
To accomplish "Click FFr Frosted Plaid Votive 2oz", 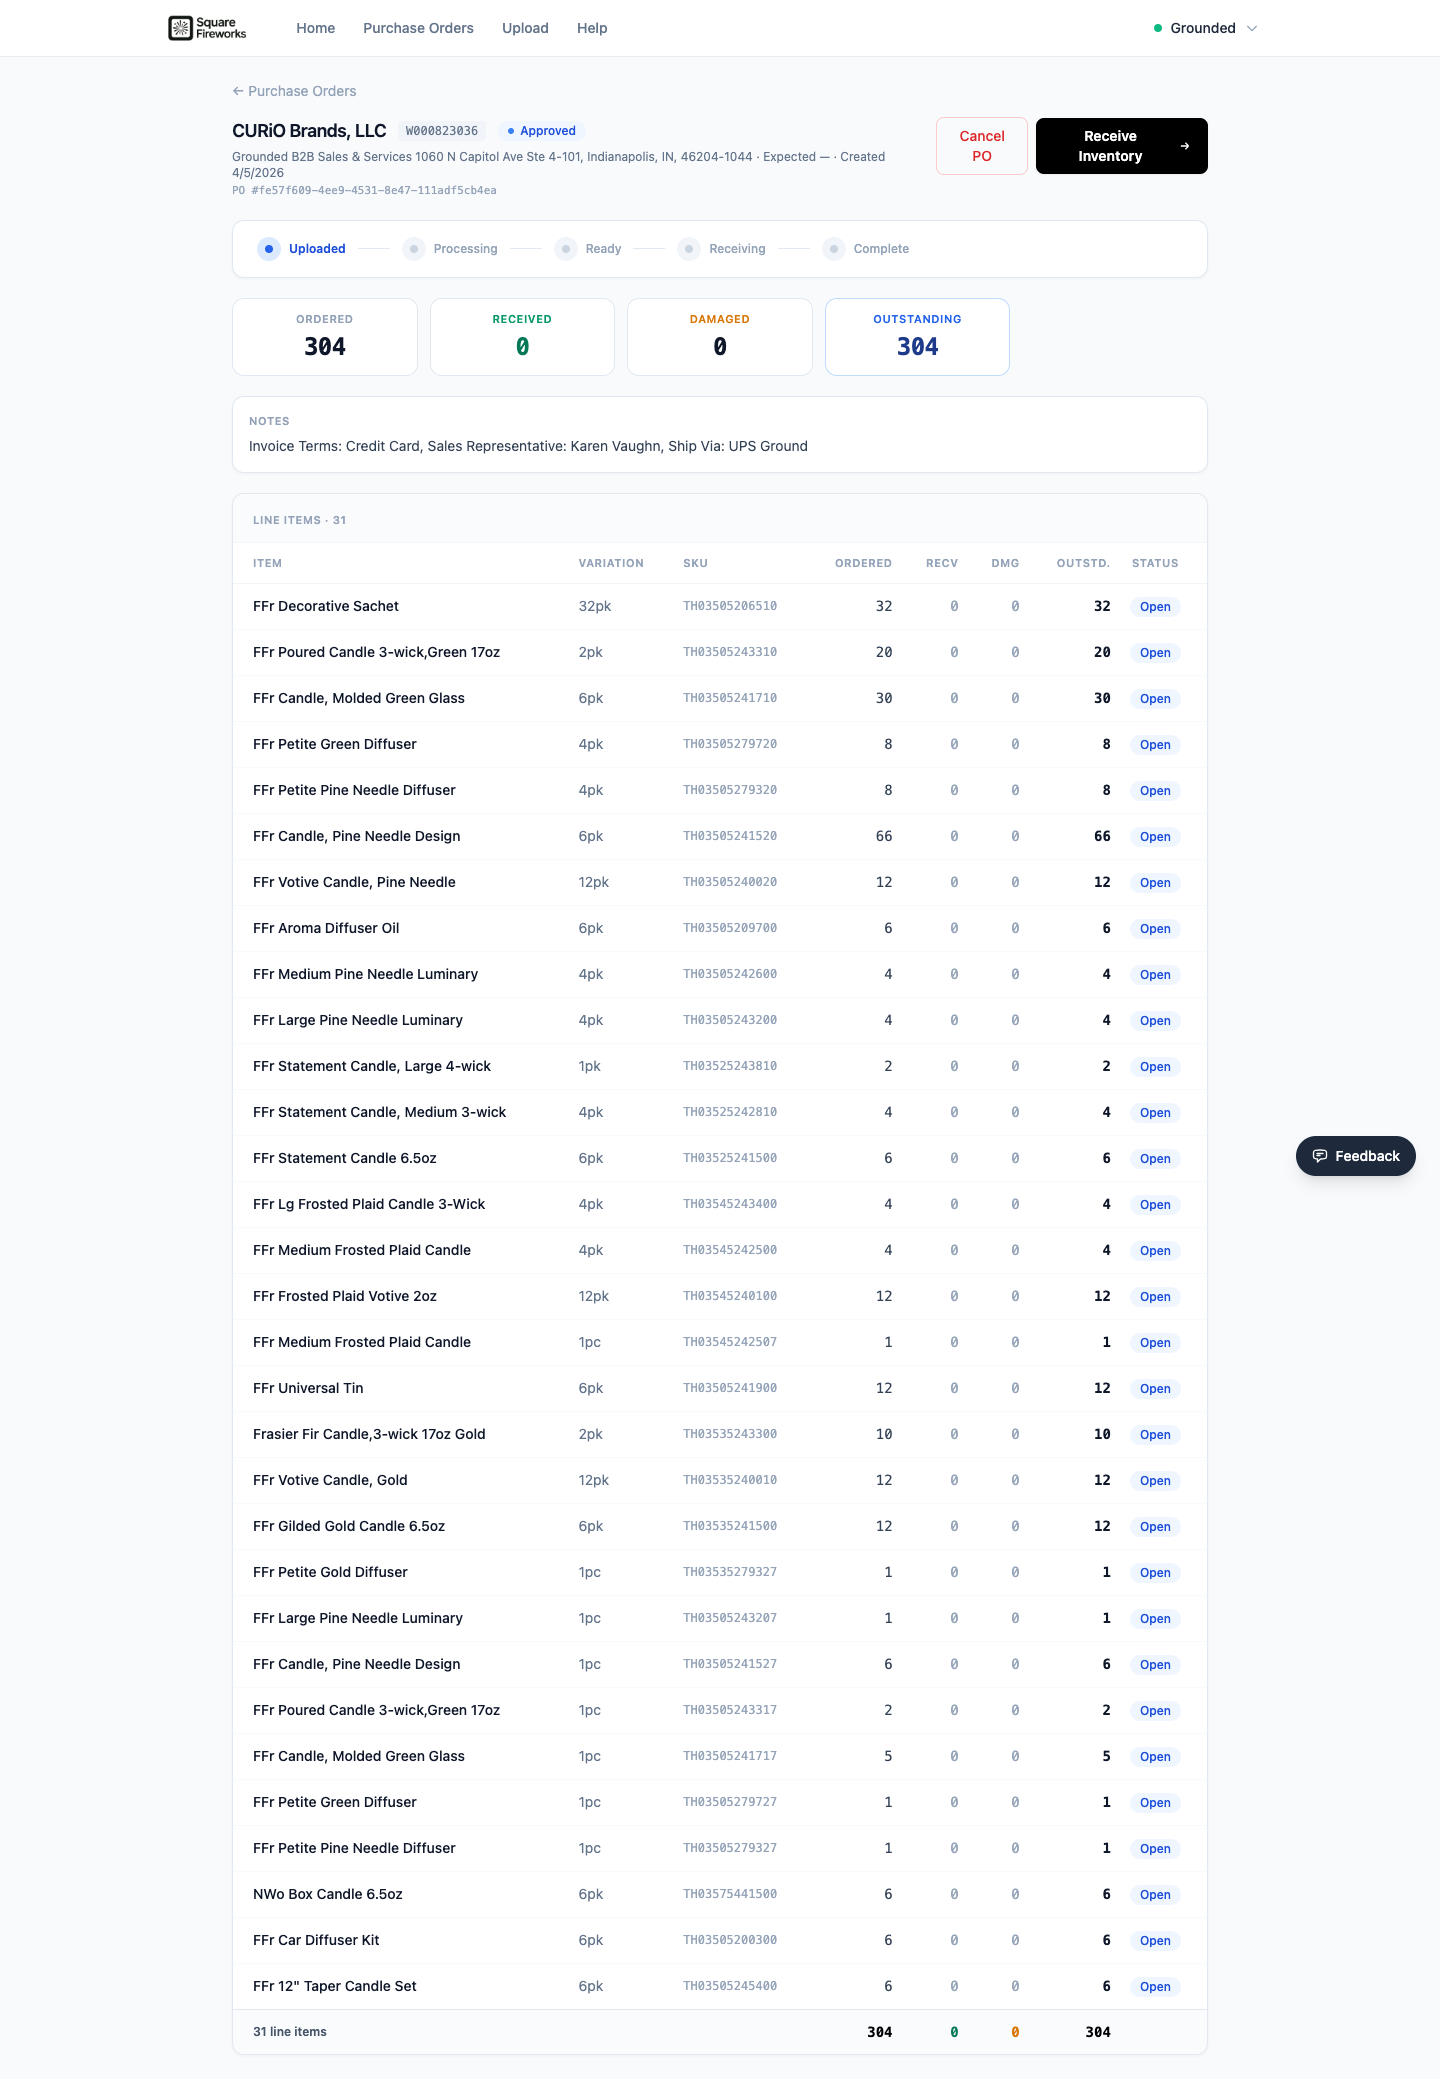I will (345, 1296).
